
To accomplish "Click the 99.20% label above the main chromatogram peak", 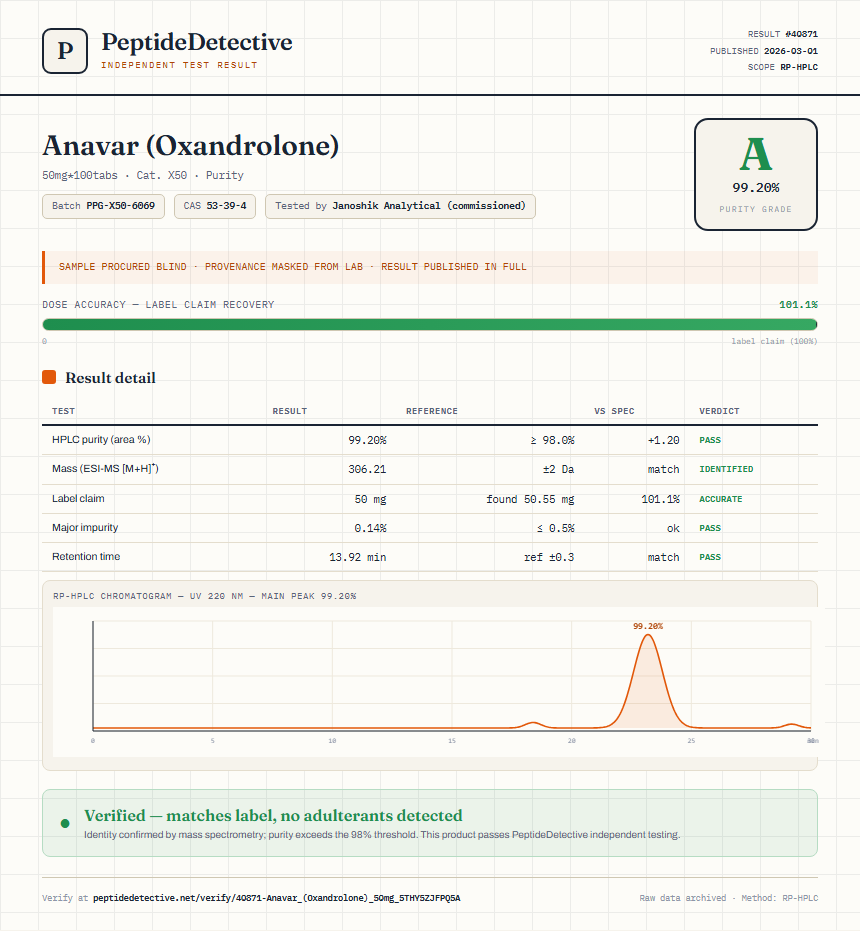I will [x=648, y=626].
